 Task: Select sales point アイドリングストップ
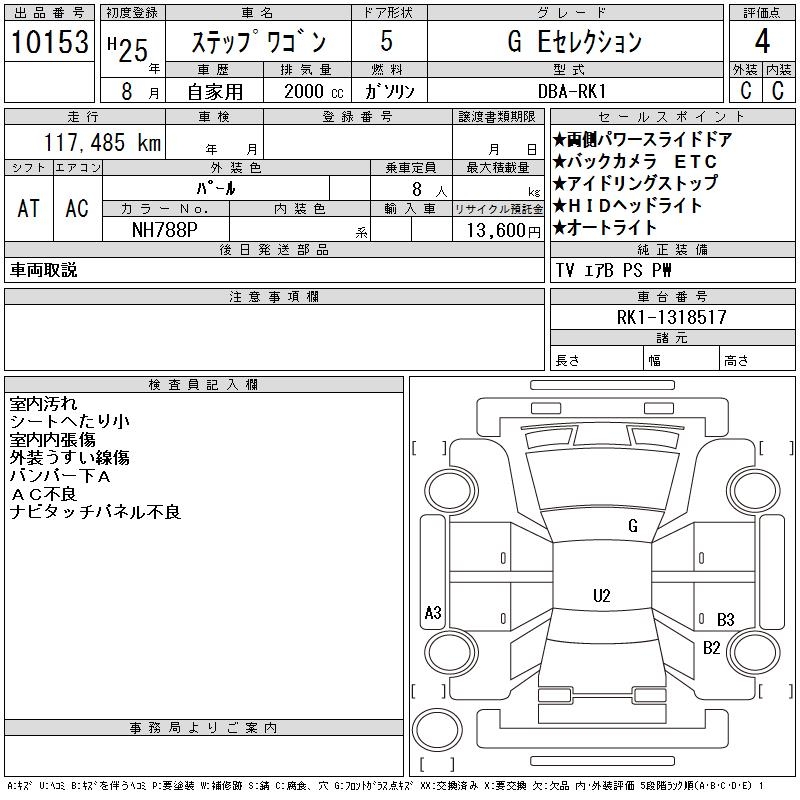tap(636, 184)
